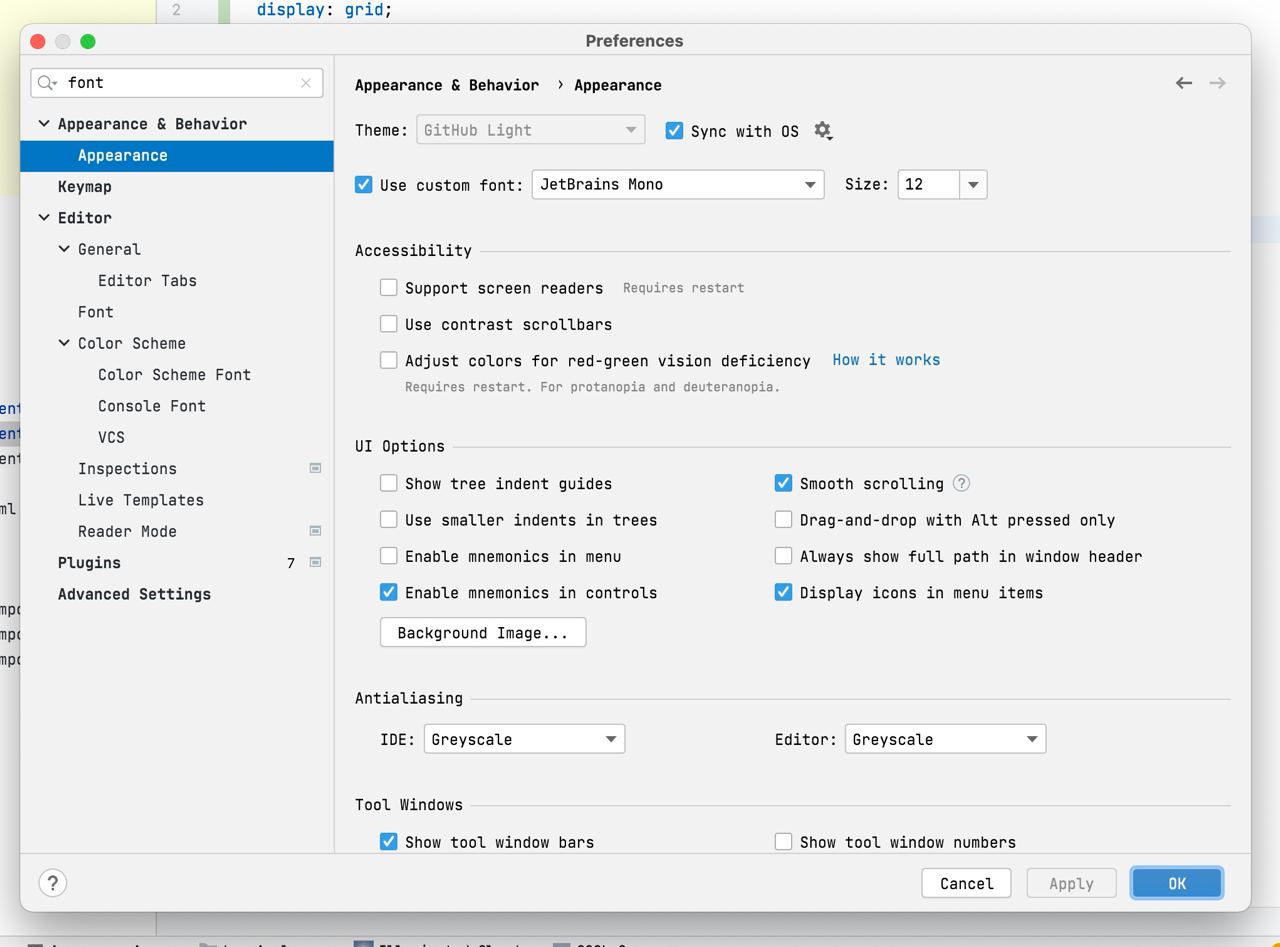Enable Support screen readers

pyautogui.click(x=389, y=288)
